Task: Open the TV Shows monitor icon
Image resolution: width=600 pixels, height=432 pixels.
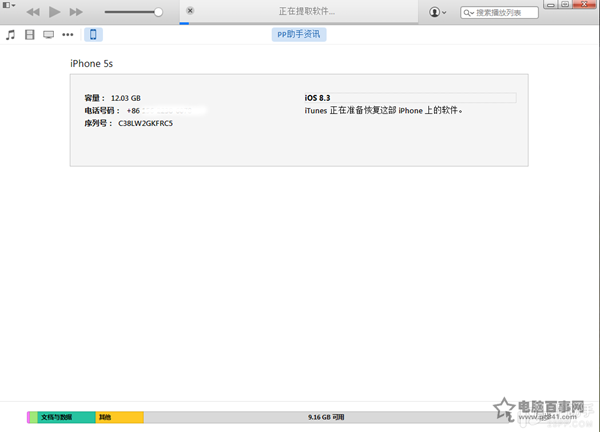Action: 48,35
